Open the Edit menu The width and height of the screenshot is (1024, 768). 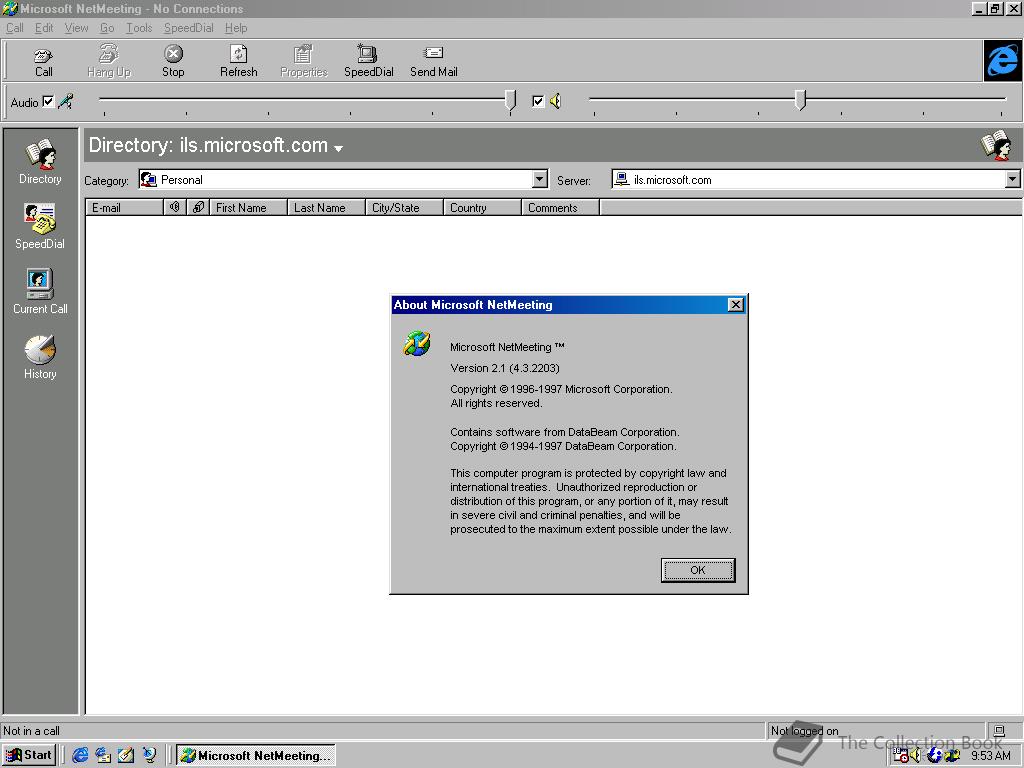pos(44,28)
